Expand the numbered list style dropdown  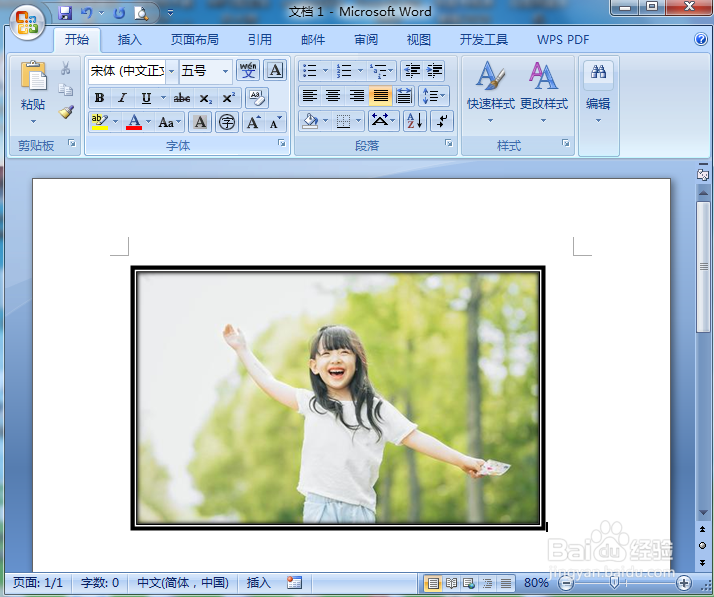click(x=360, y=71)
